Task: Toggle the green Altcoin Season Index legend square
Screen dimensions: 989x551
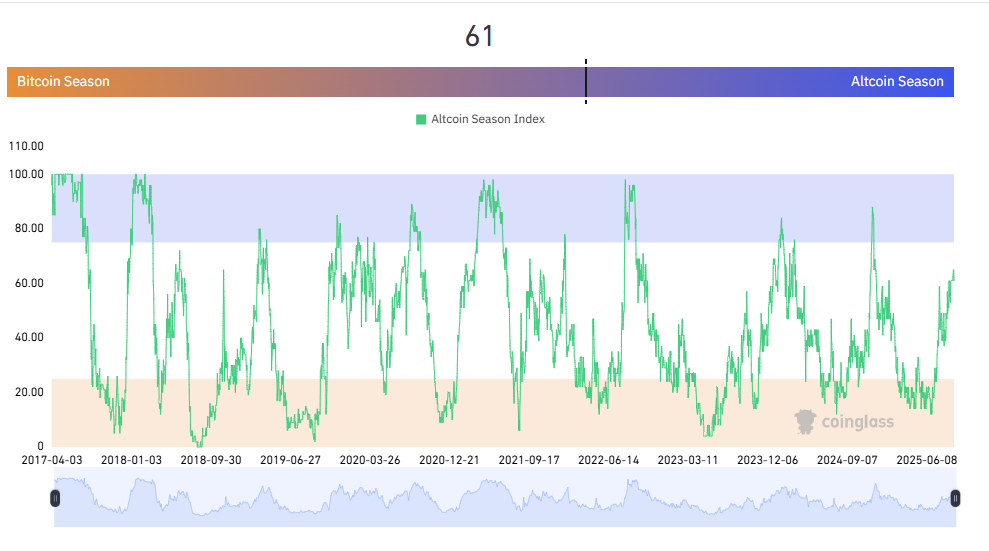Action: click(421, 120)
